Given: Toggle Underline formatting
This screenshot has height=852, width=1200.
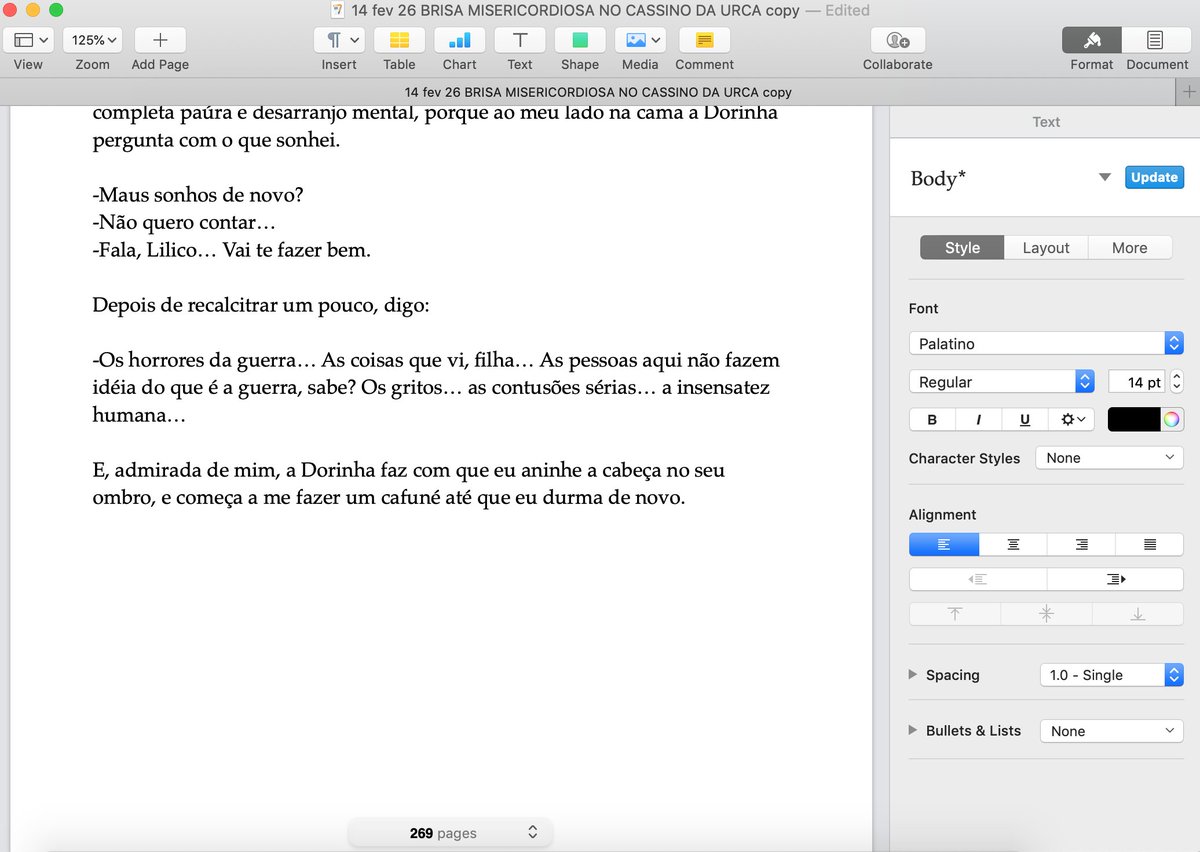Looking at the screenshot, I should tap(1025, 420).
